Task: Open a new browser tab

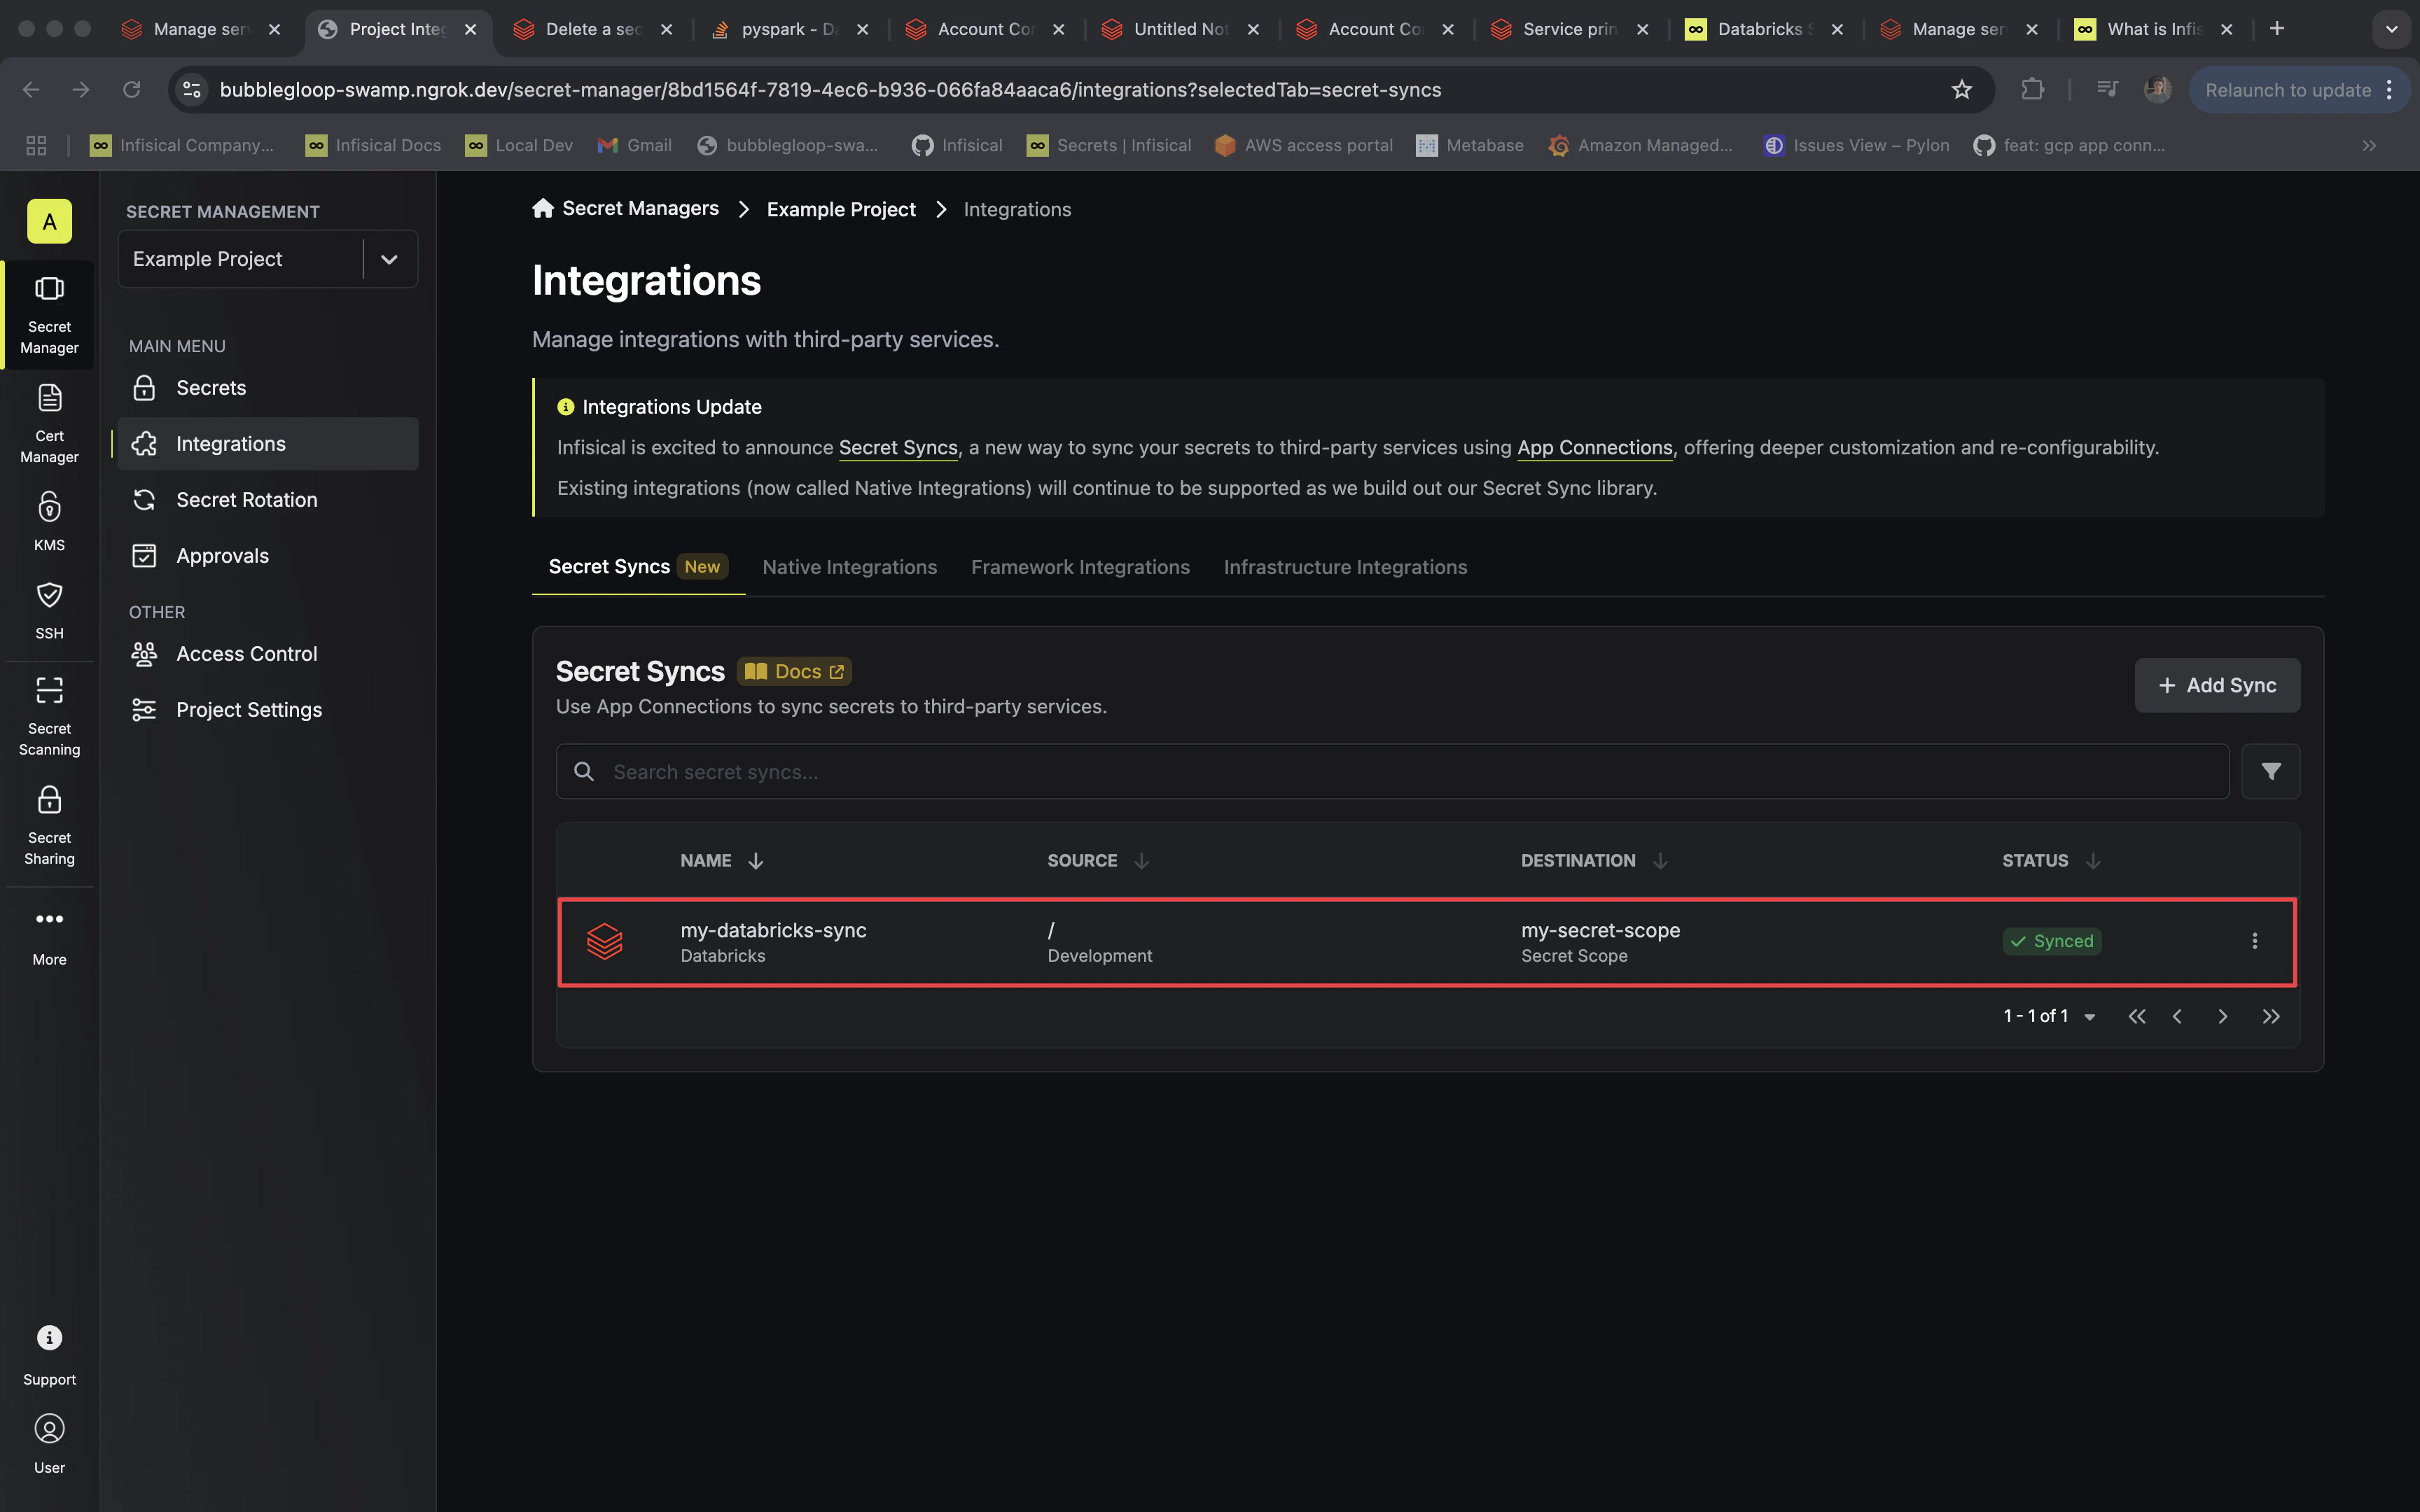Action: pos(2277,29)
